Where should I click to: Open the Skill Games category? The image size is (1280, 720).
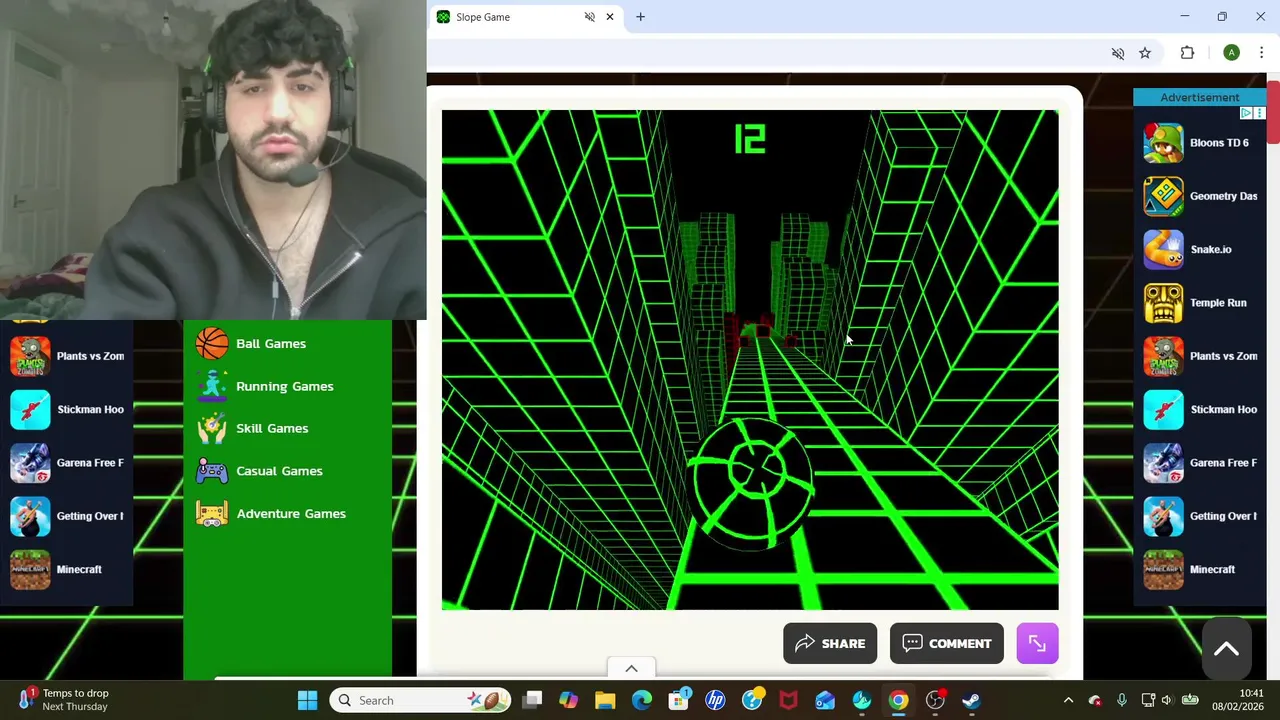pos(252,428)
